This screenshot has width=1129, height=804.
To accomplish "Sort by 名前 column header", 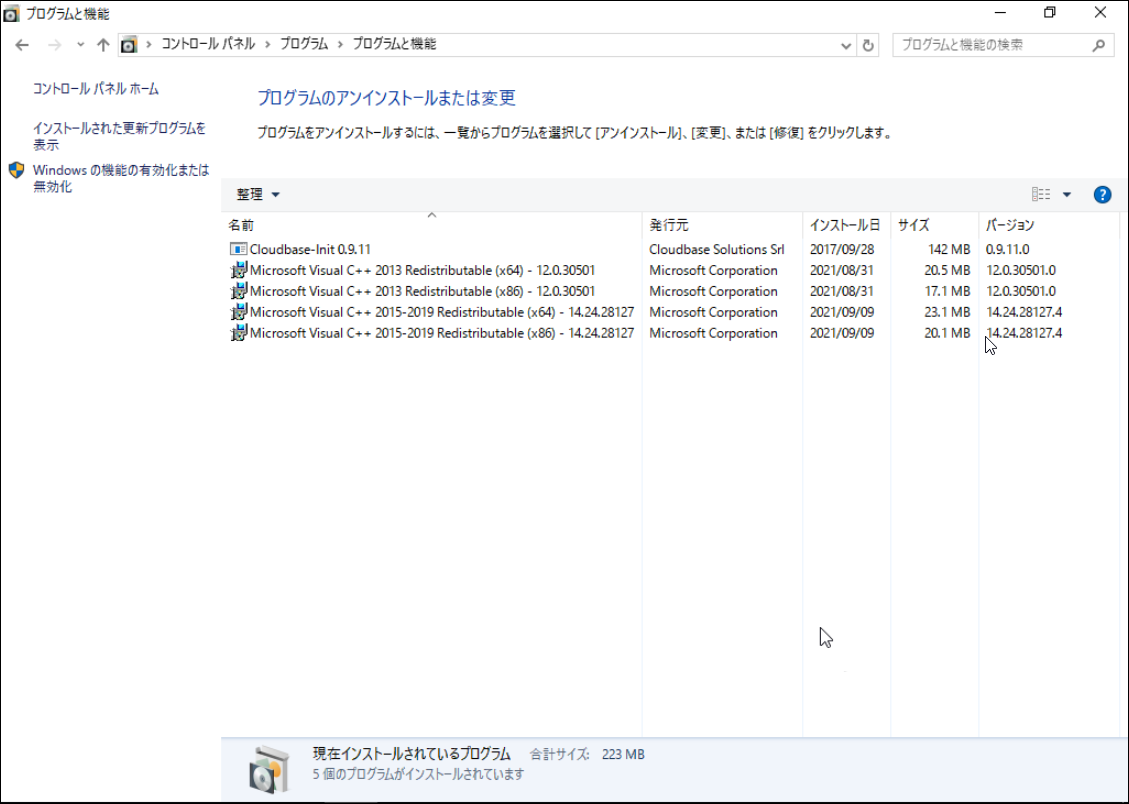I will point(431,225).
